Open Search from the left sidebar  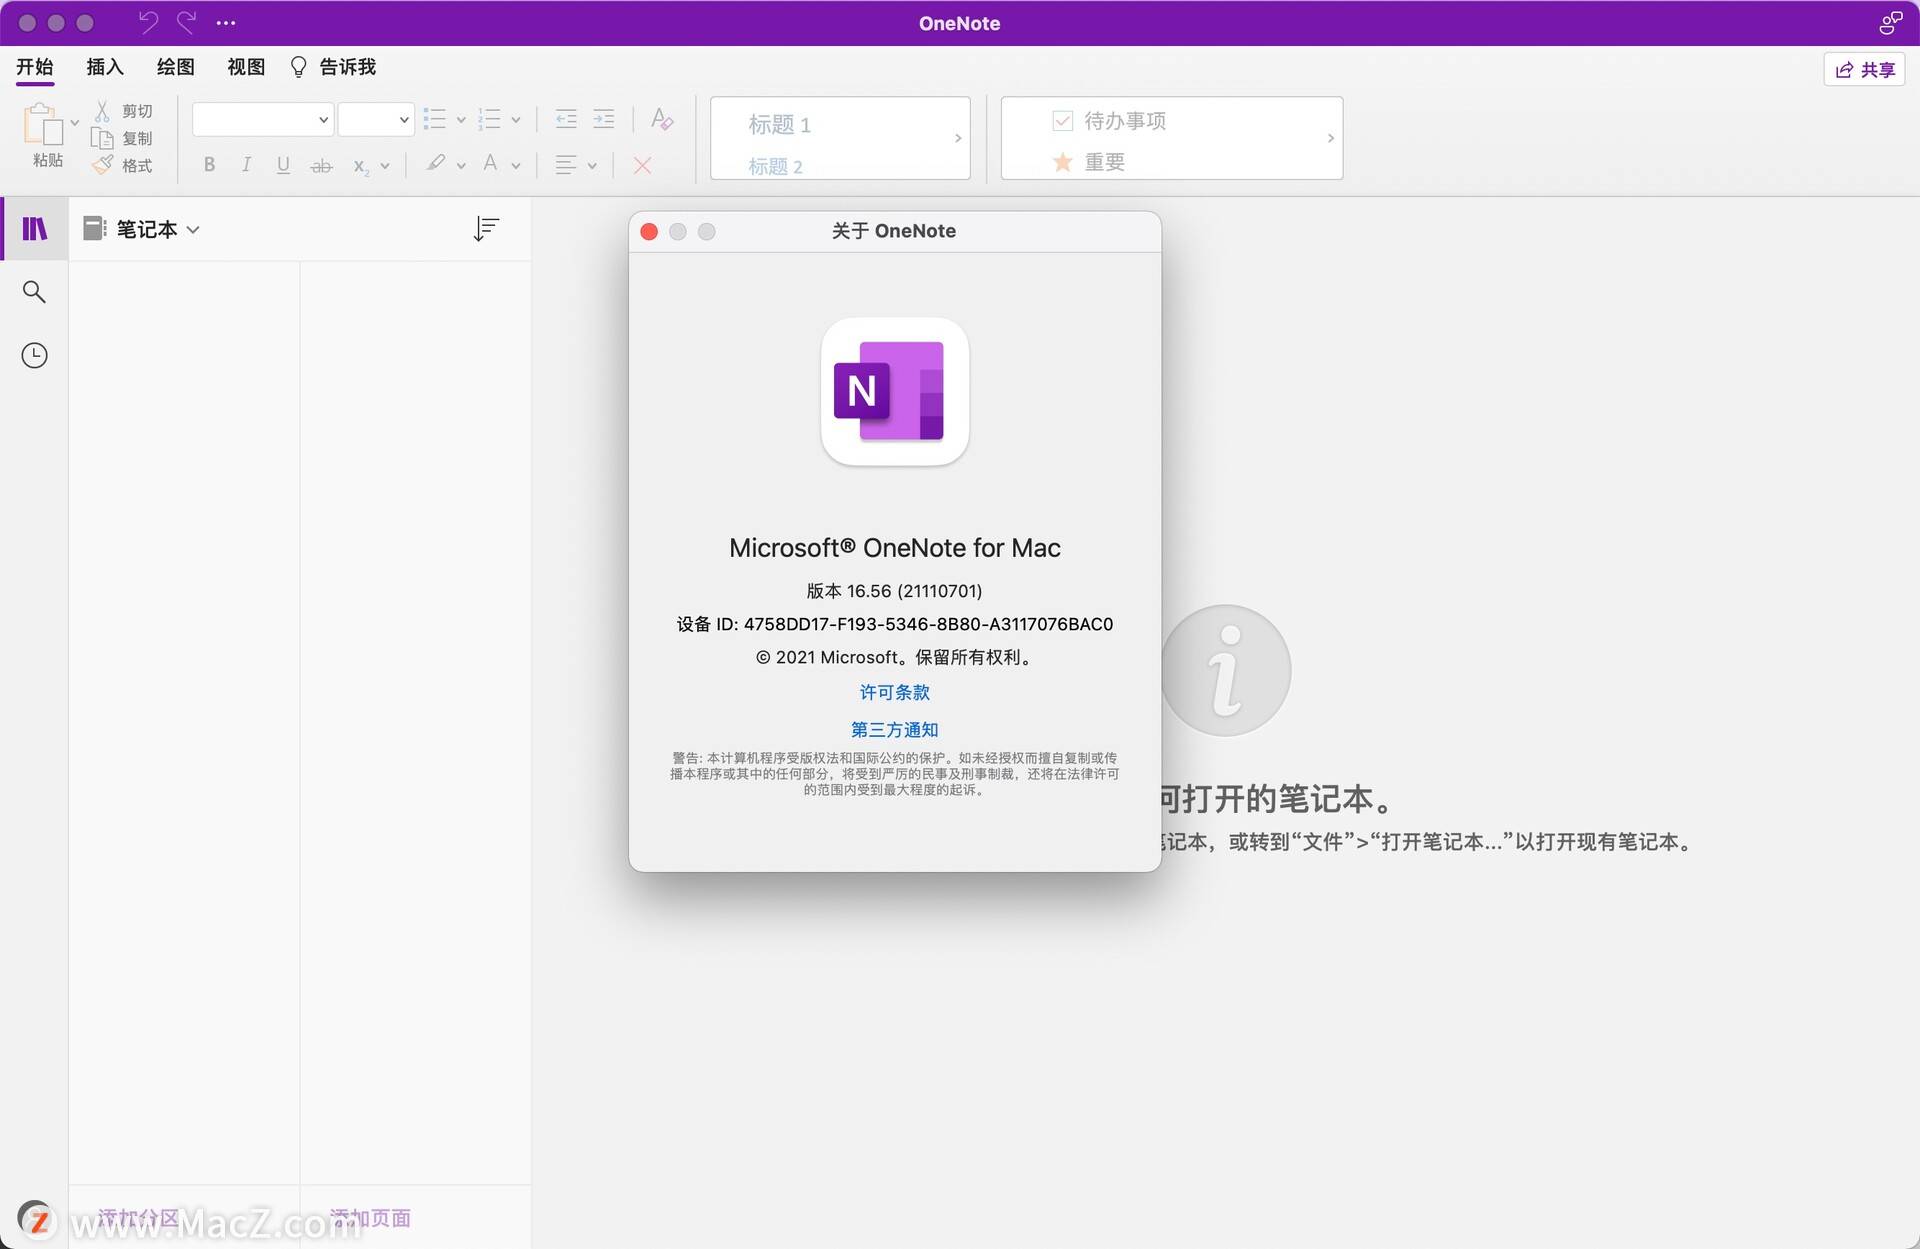34,291
